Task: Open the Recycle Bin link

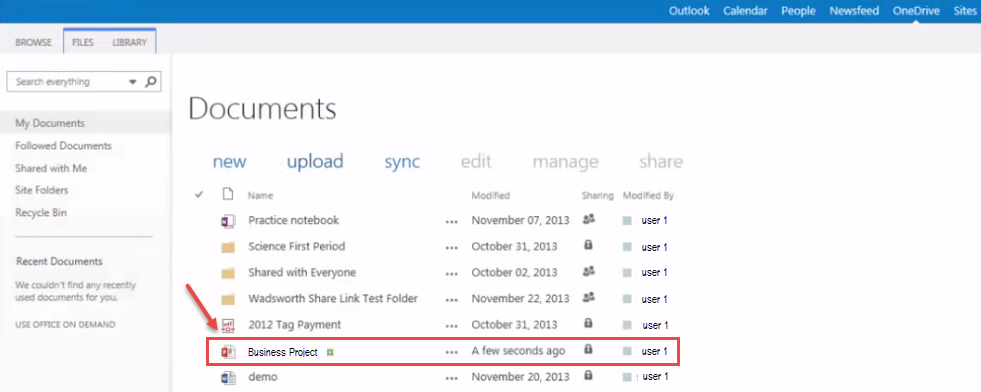Action: coord(41,213)
